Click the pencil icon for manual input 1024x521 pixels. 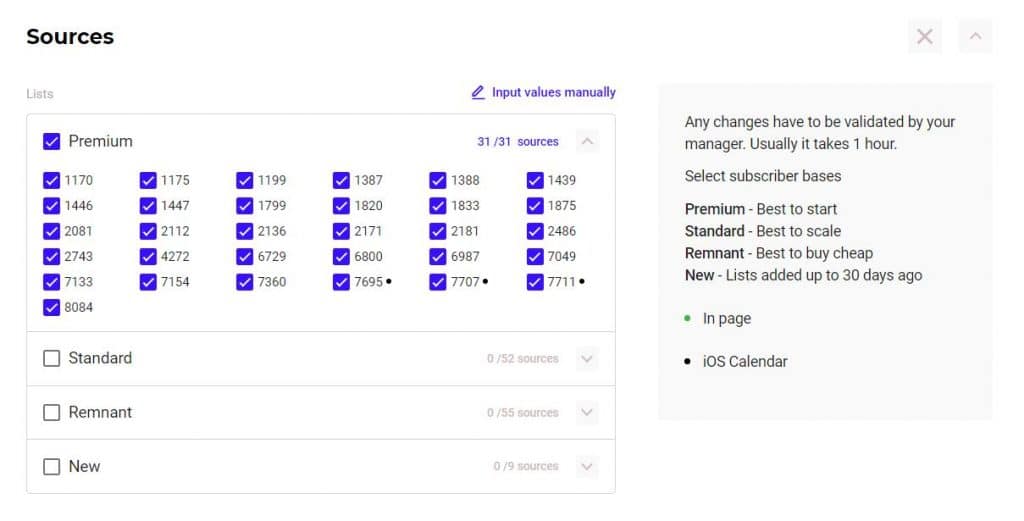click(478, 92)
